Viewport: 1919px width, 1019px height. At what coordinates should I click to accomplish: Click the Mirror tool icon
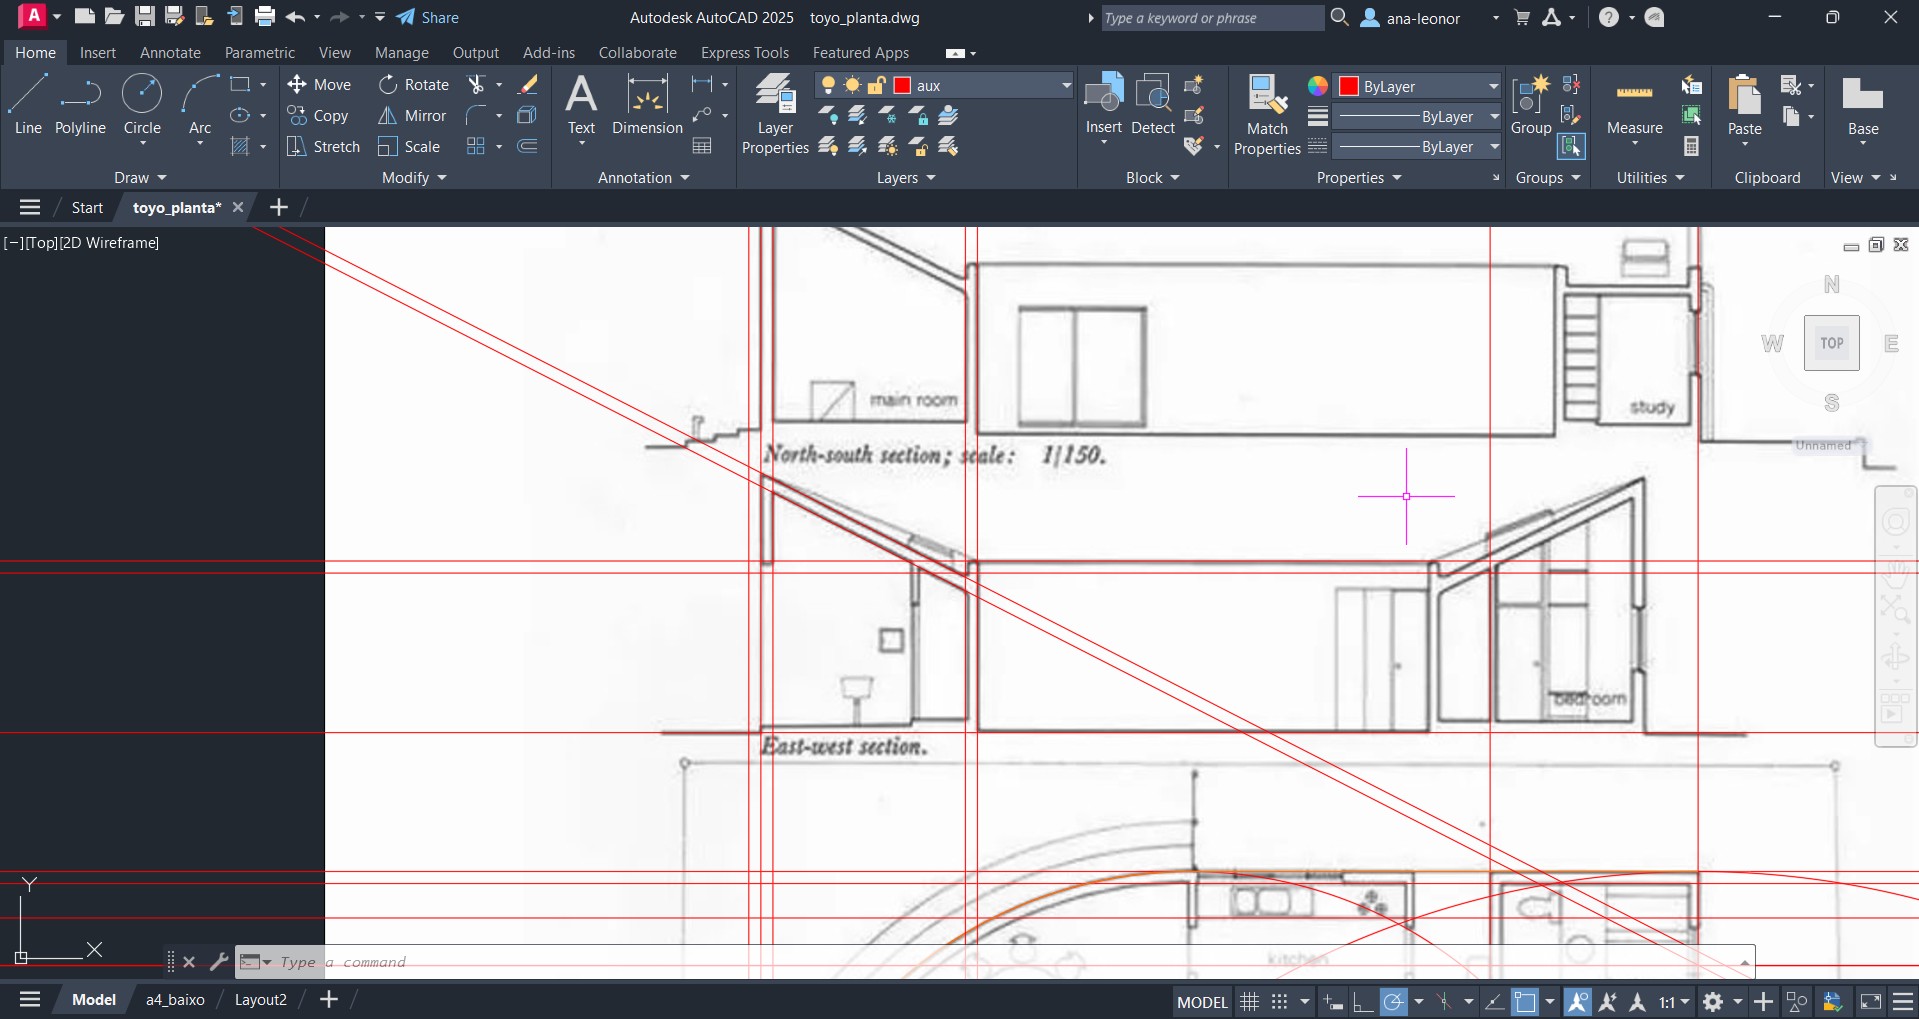click(x=388, y=116)
